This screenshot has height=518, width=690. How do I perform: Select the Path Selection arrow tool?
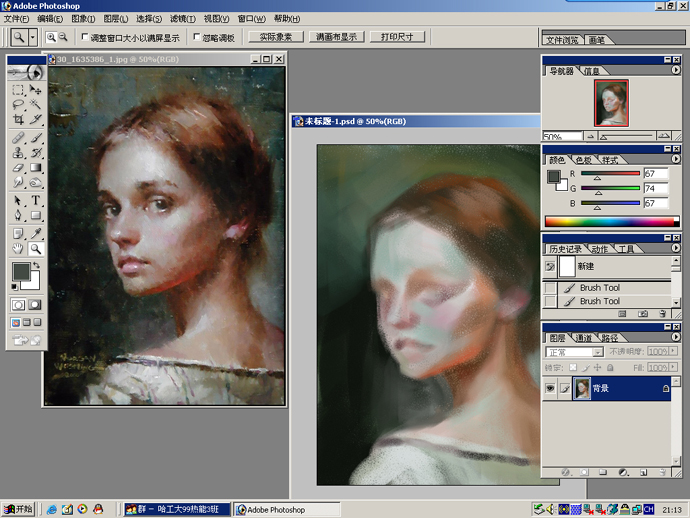(x=18, y=201)
